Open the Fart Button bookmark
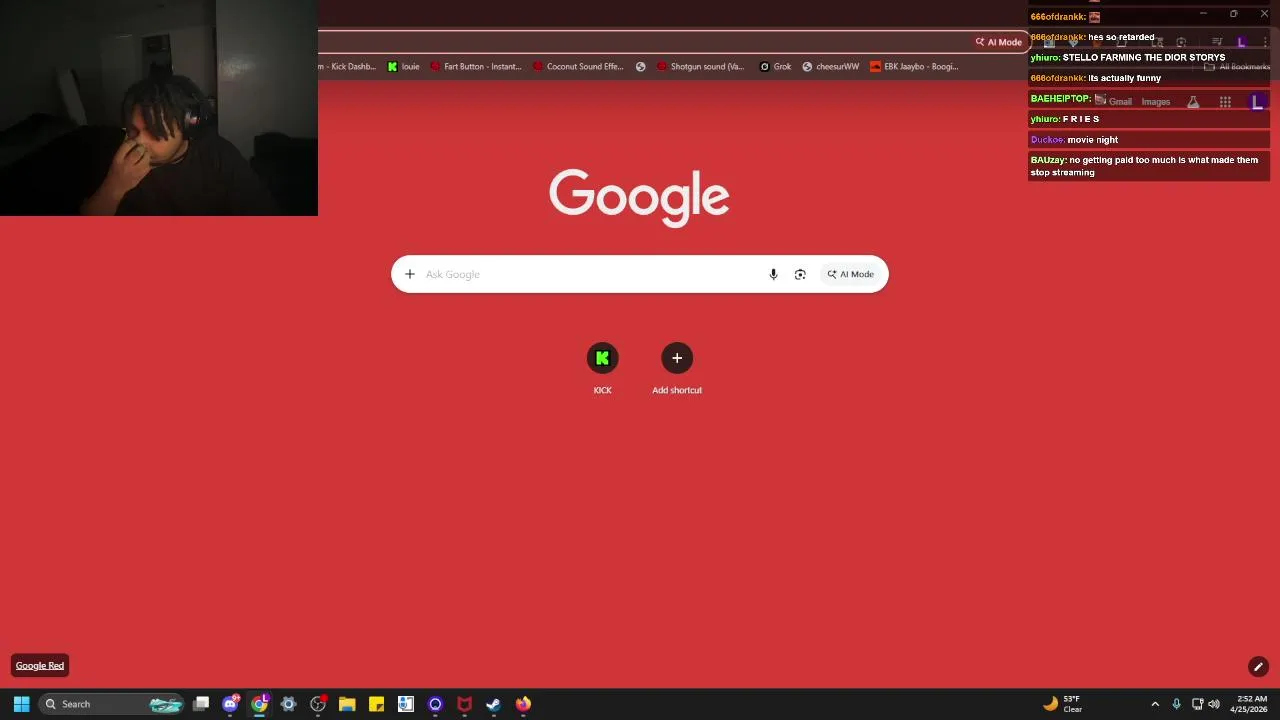The height and width of the screenshot is (720, 1280). click(x=476, y=67)
